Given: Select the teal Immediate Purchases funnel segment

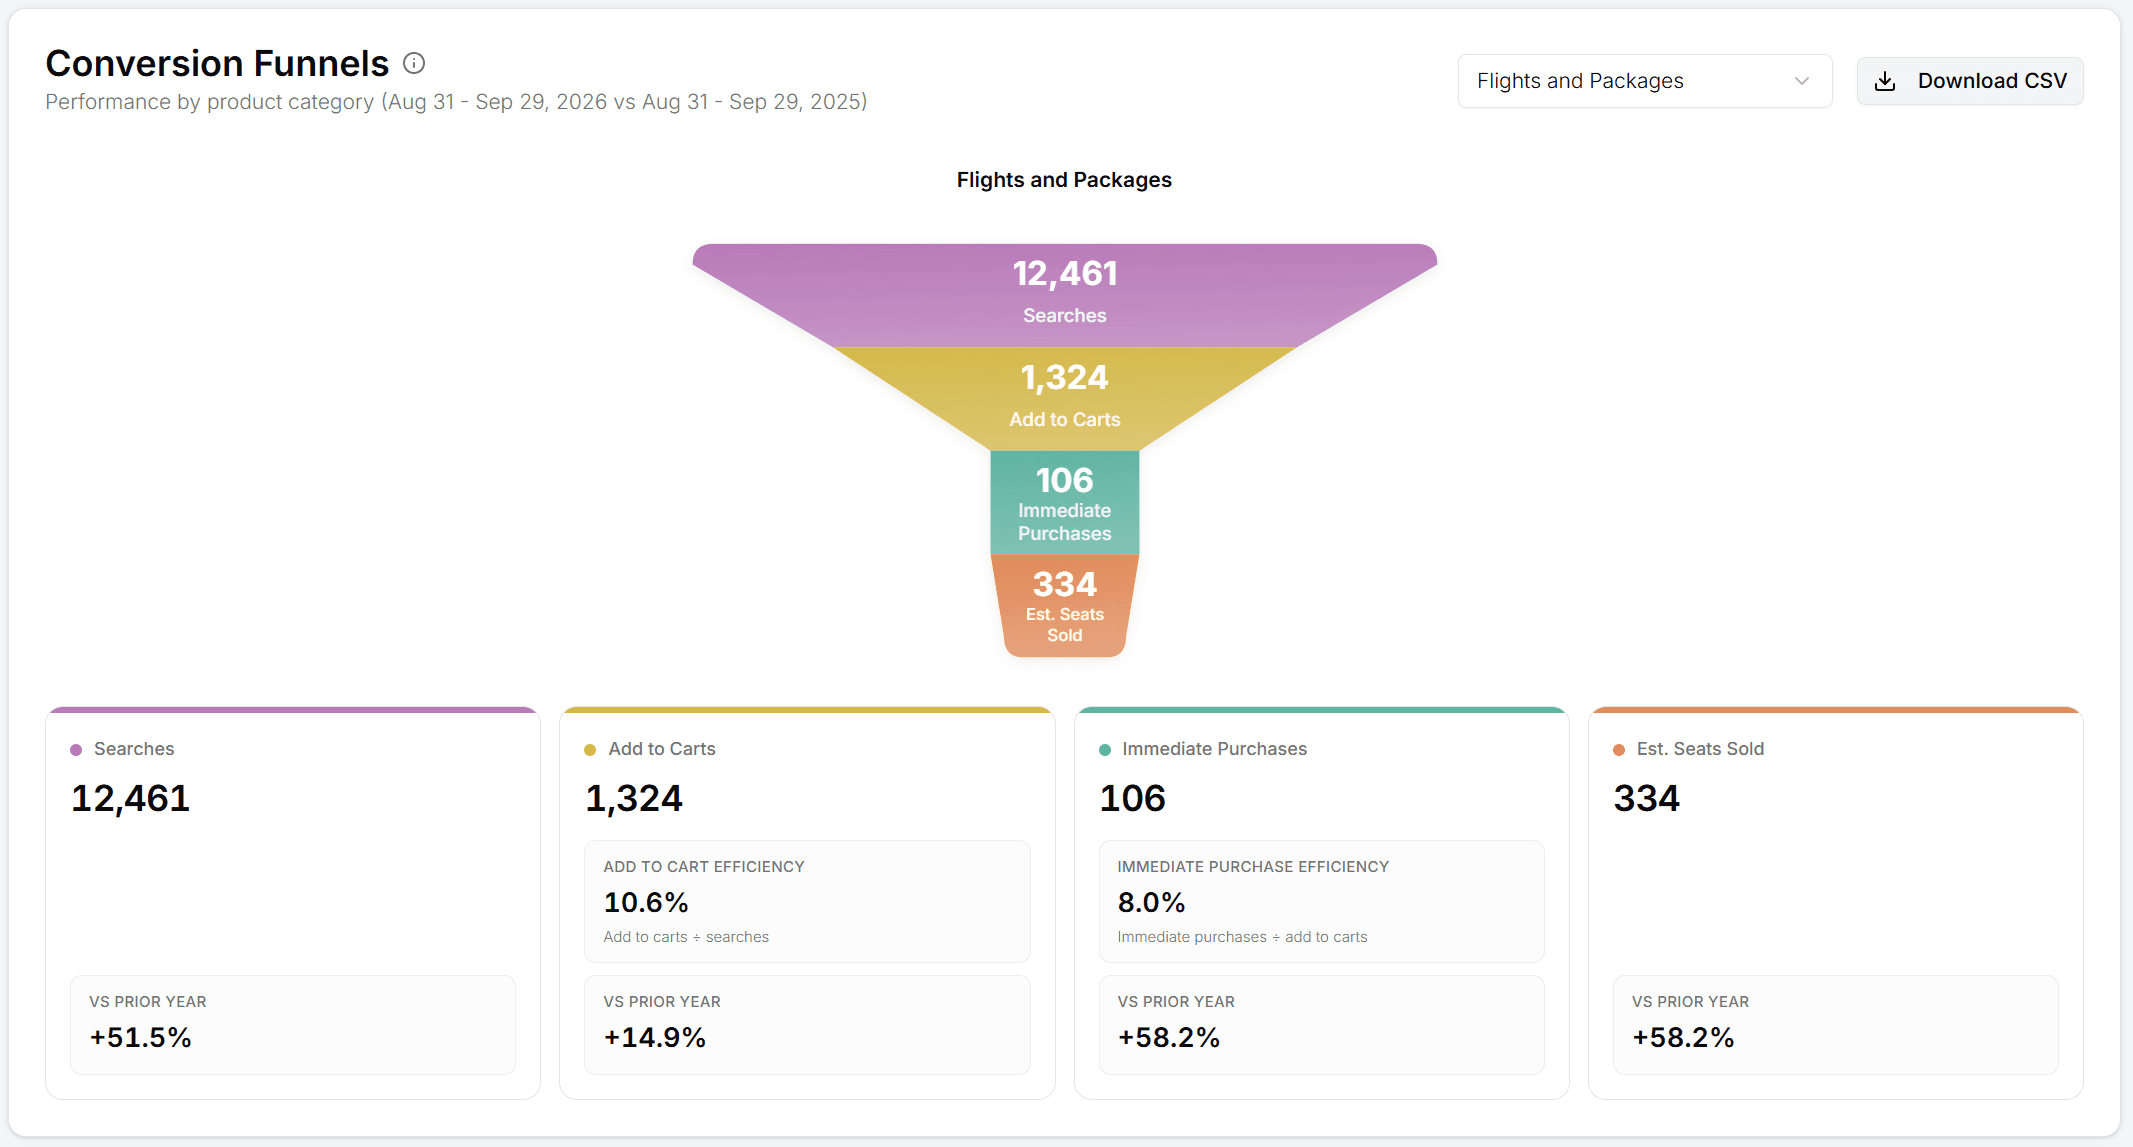Looking at the screenshot, I should [x=1064, y=502].
